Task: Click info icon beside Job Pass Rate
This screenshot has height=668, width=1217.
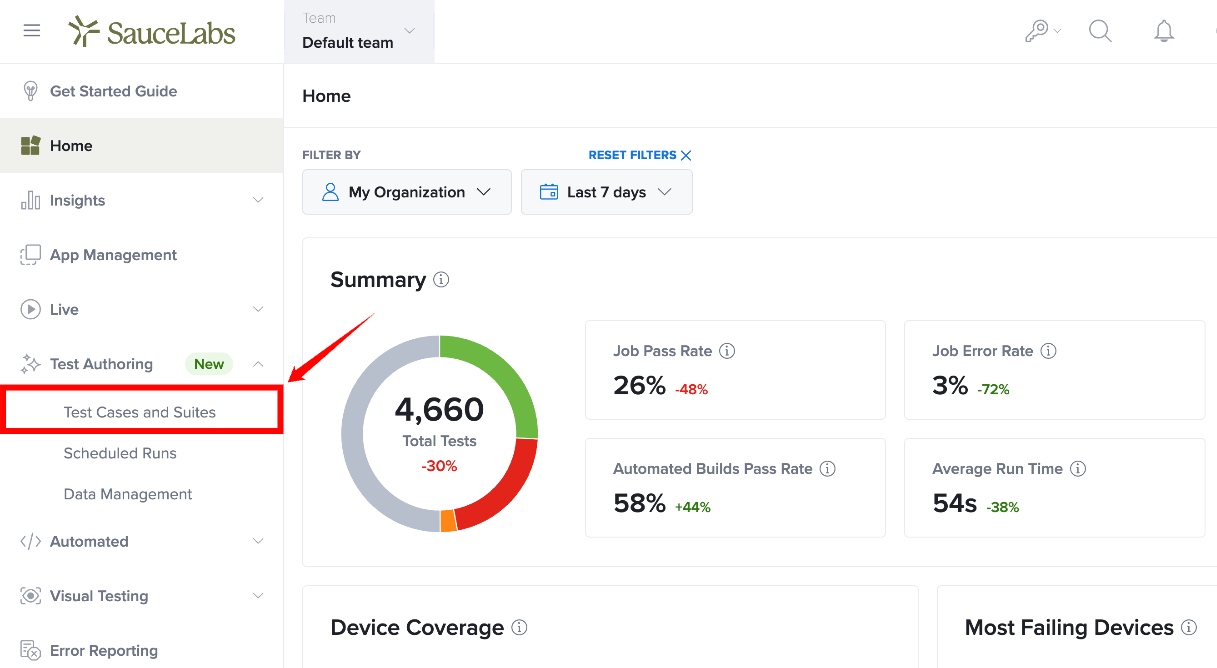Action: 728,351
